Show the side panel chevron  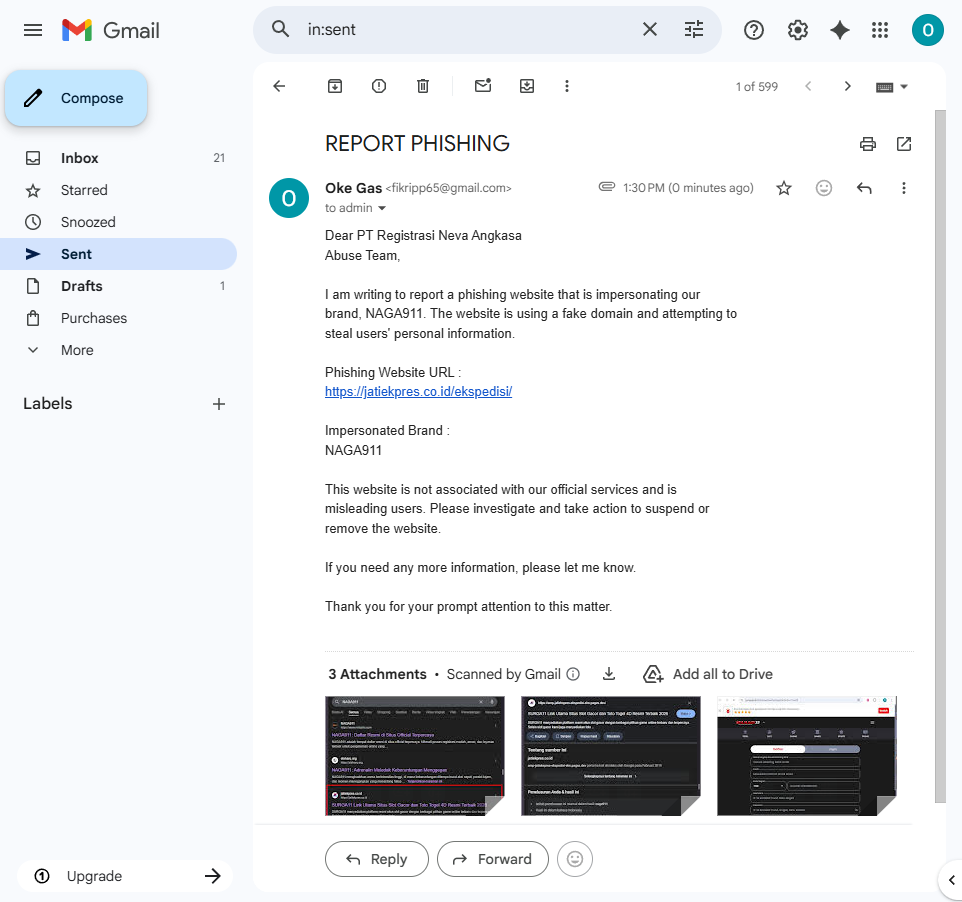952,881
